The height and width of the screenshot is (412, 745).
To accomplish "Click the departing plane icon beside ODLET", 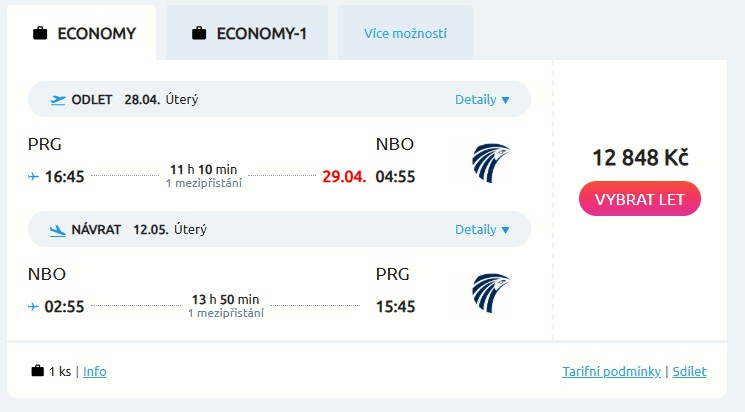I will tap(58, 99).
